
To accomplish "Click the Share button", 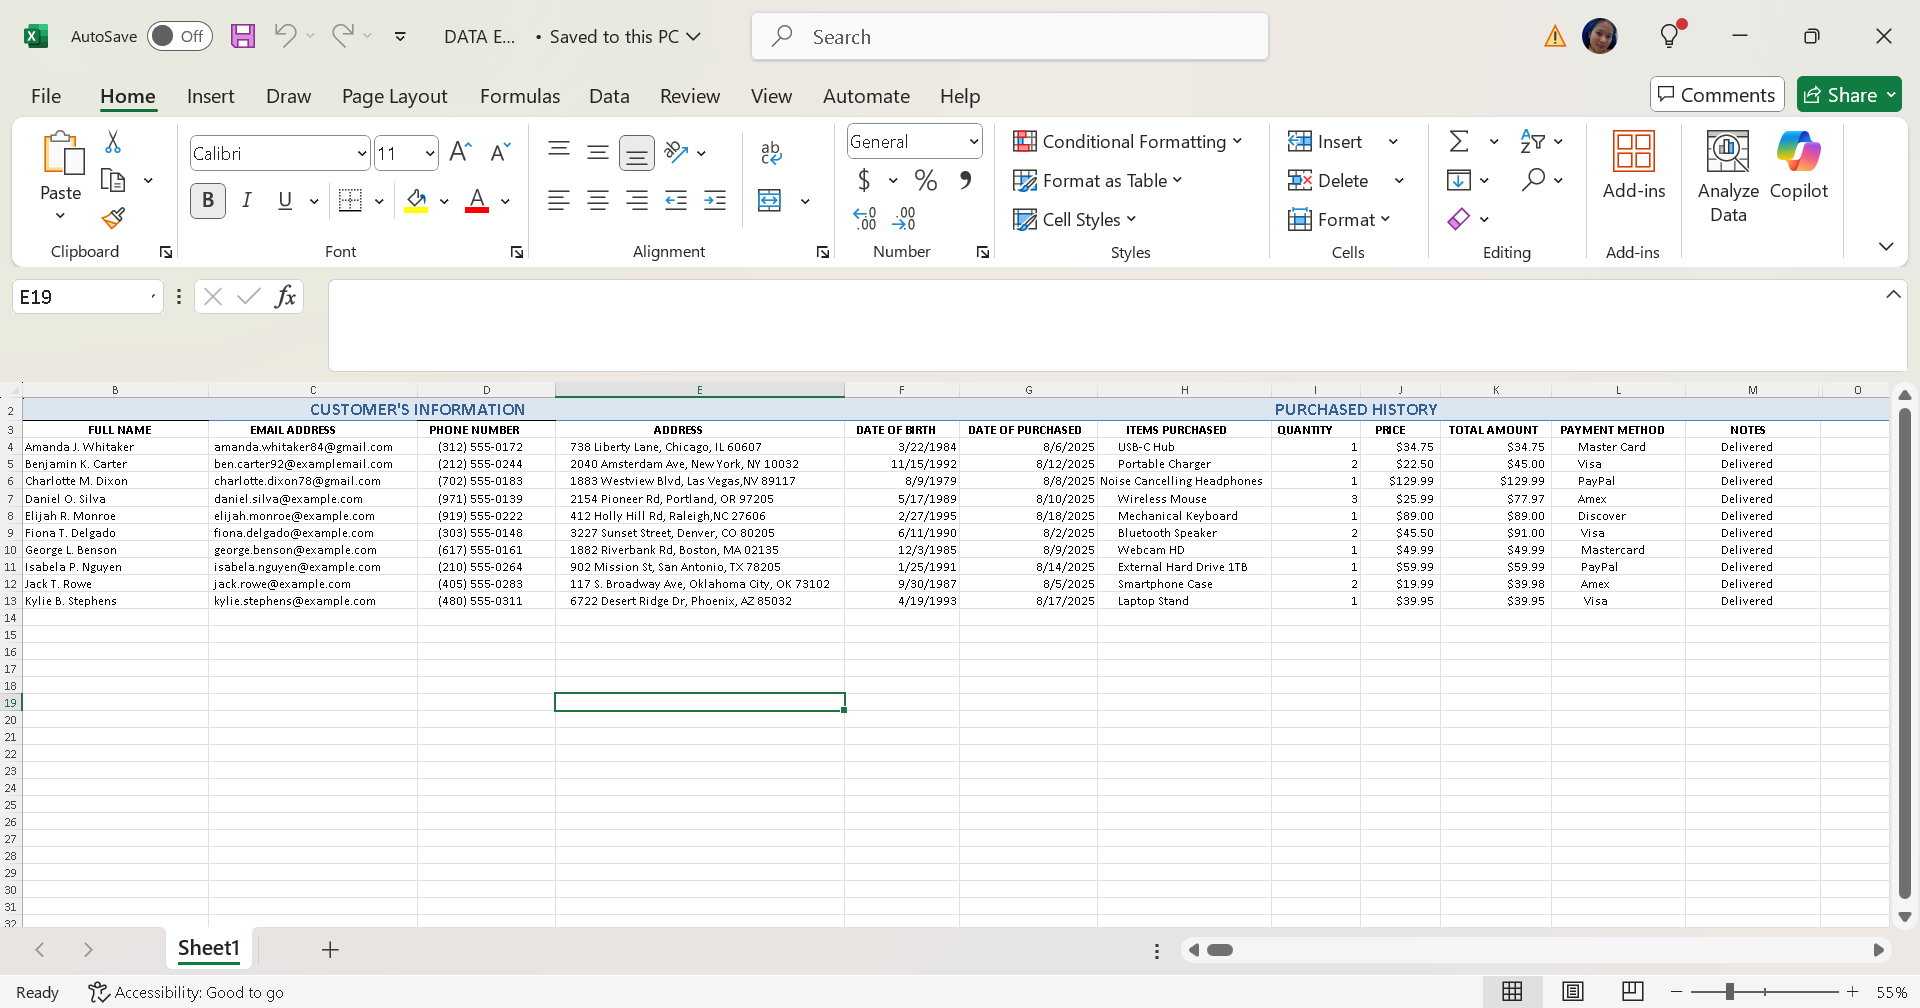I will pyautogui.click(x=1849, y=95).
